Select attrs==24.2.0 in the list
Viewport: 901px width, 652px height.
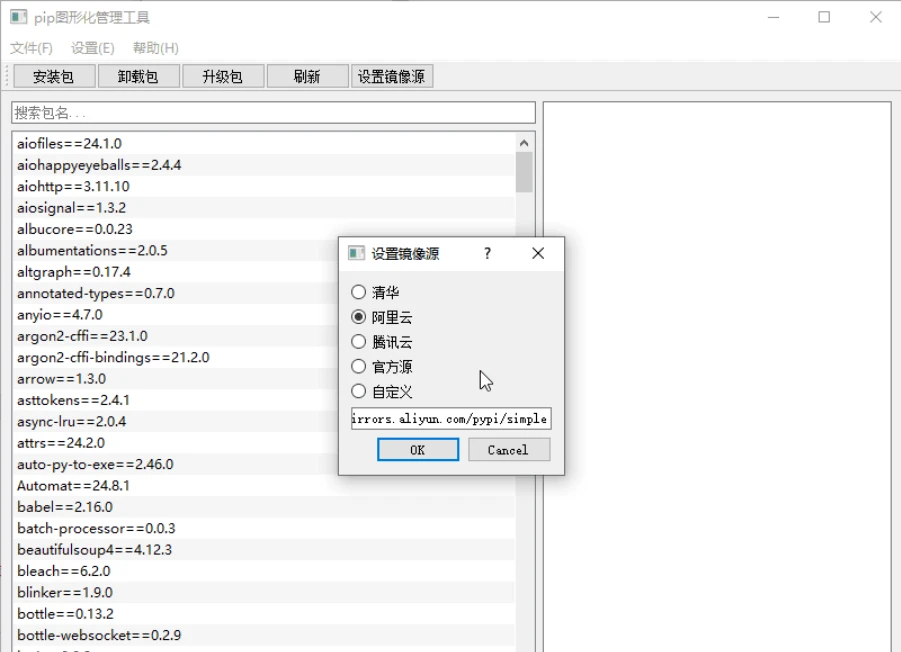tap(175, 443)
